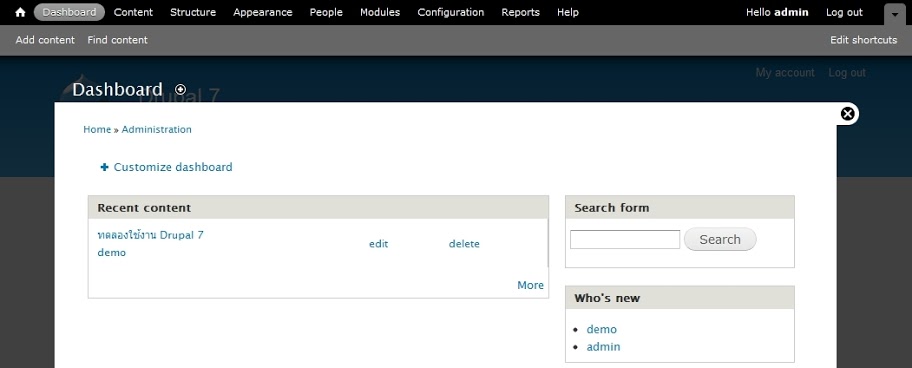Open the Reports menu

click(521, 12)
